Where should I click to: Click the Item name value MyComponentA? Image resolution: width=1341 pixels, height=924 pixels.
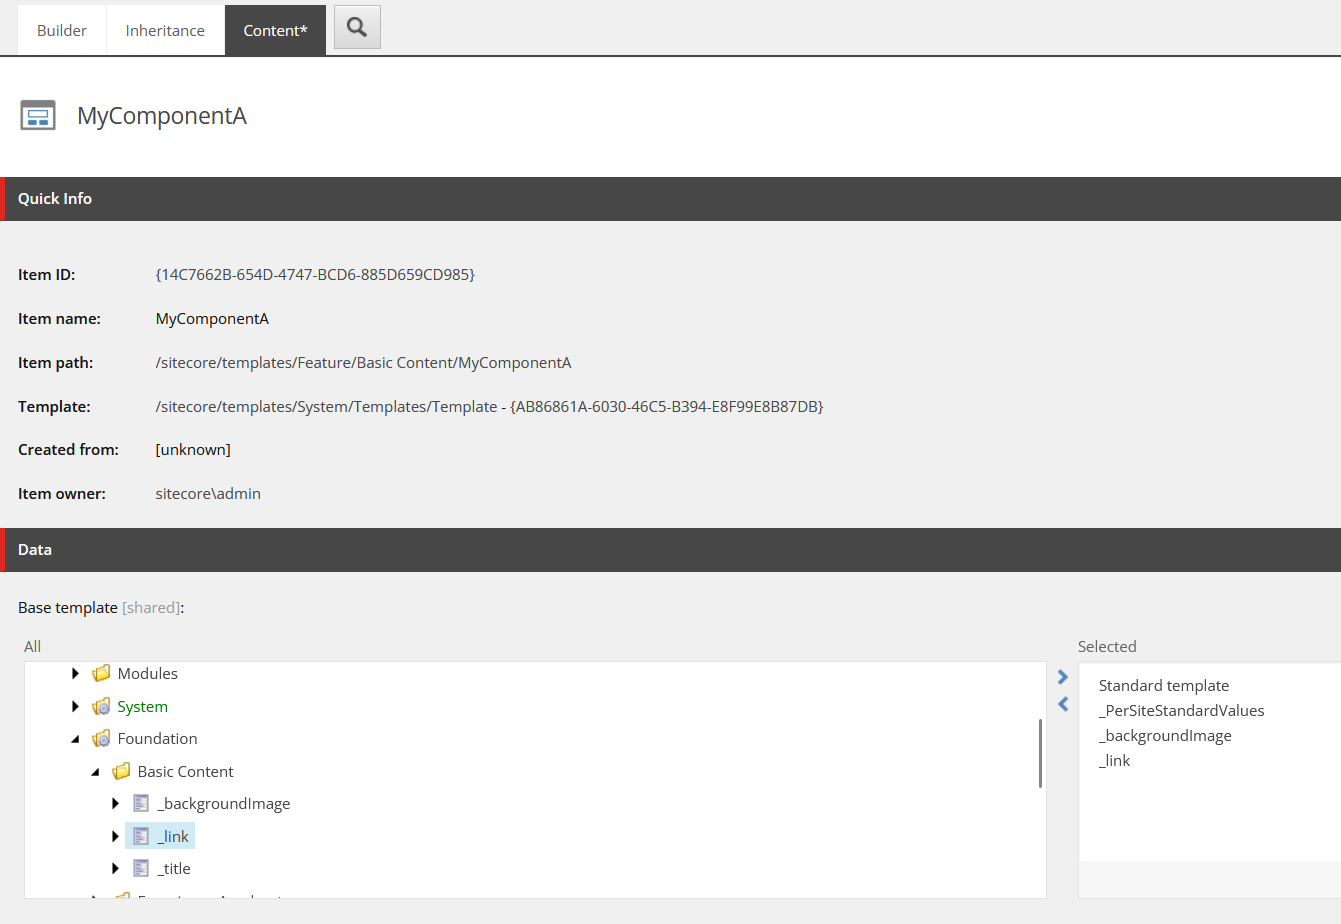[212, 319]
